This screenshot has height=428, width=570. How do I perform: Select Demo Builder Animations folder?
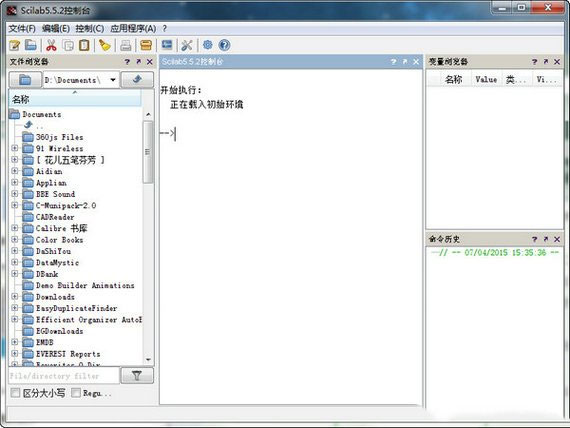[x=79, y=285]
